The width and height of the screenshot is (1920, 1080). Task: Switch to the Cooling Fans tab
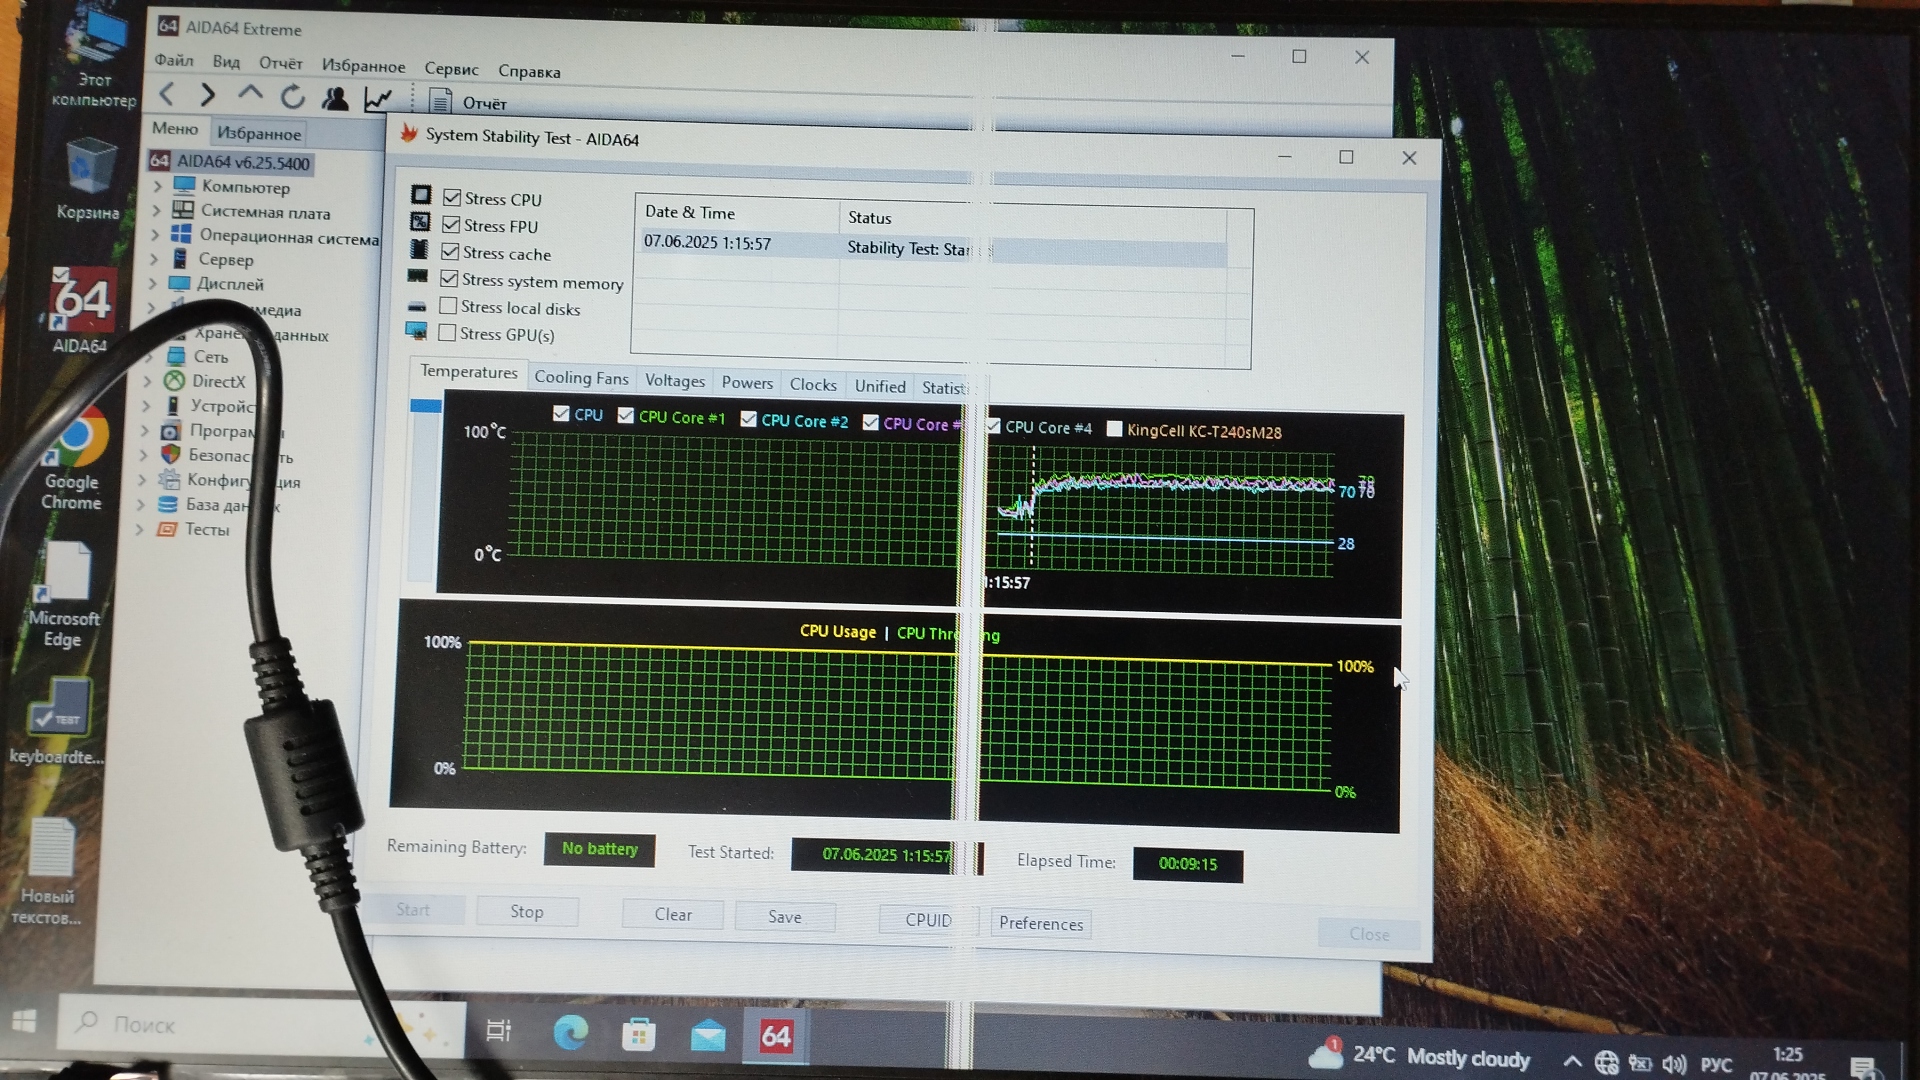[x=581, y=378]
